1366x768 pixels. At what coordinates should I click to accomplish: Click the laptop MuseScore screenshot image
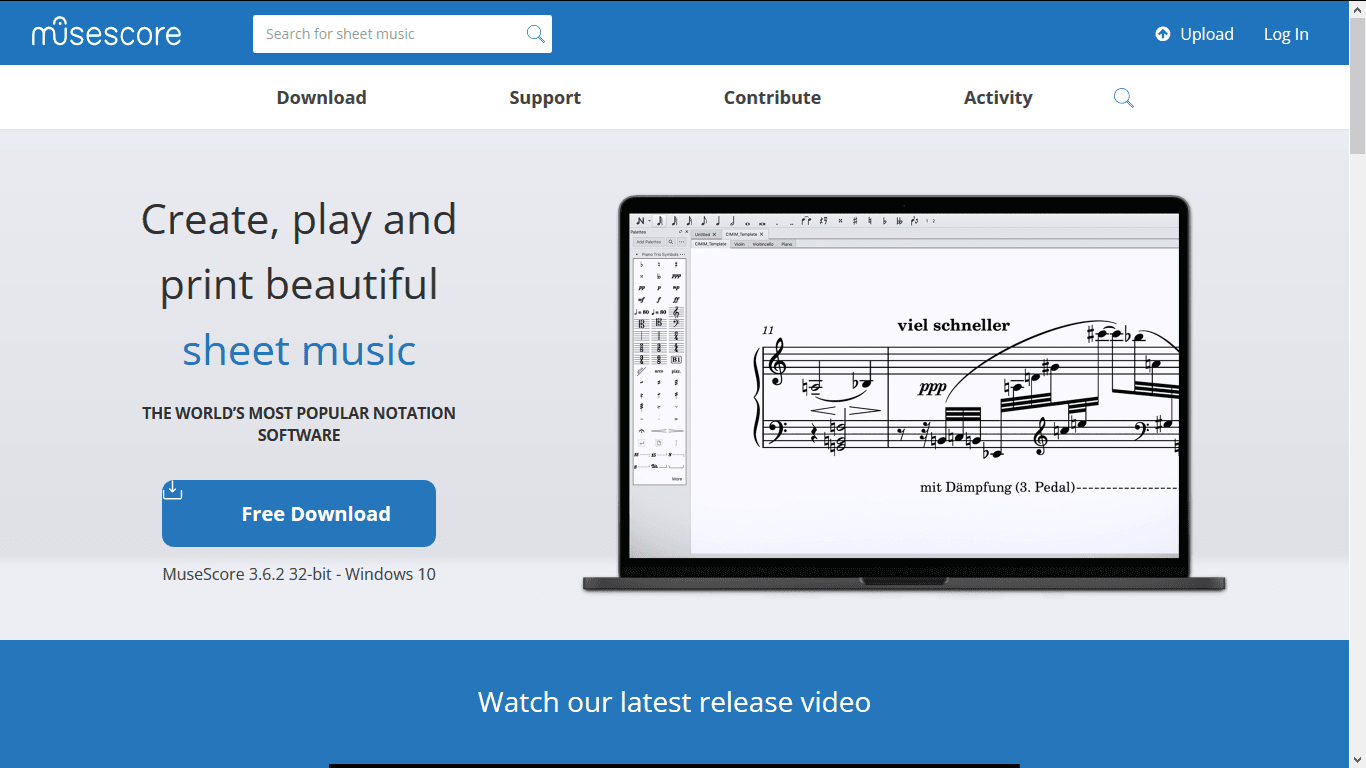904,393
